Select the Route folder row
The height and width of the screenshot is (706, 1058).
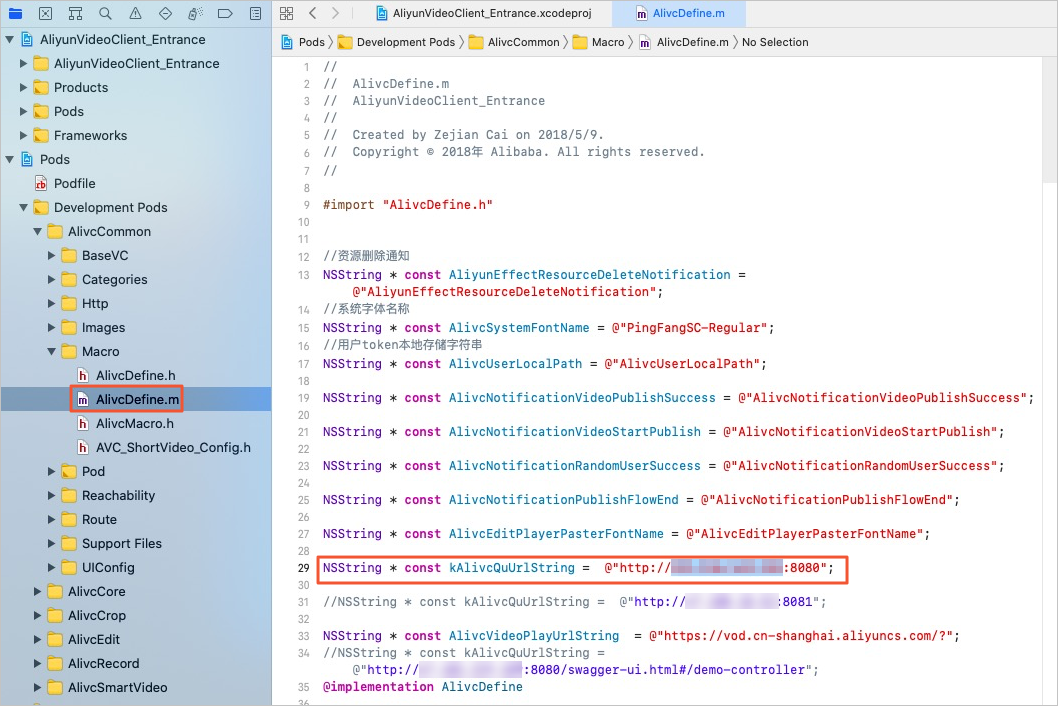136,520
